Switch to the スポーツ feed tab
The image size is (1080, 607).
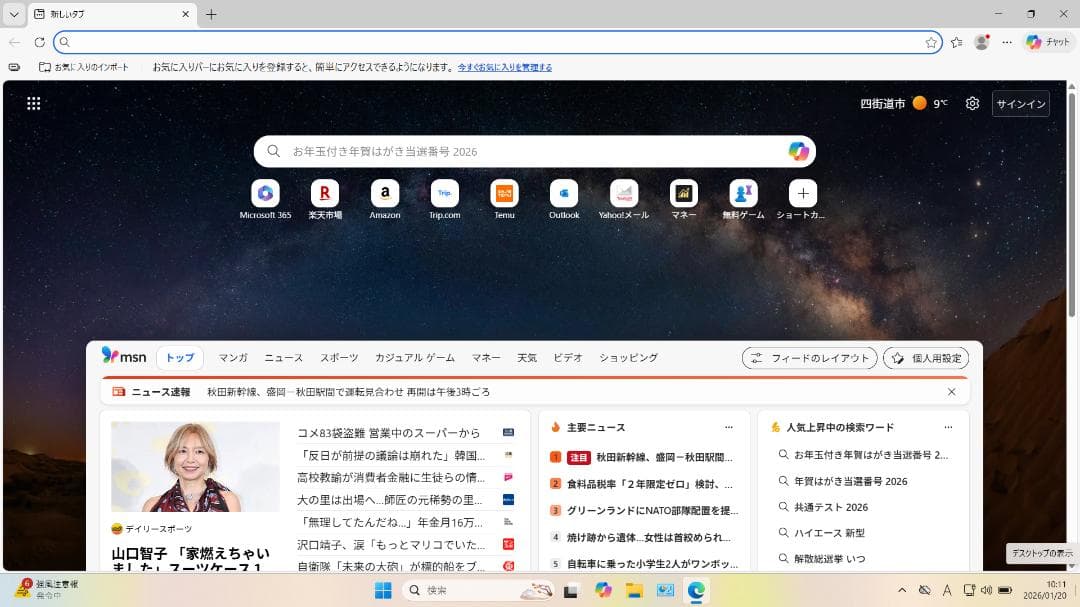[x=342, y=357]
